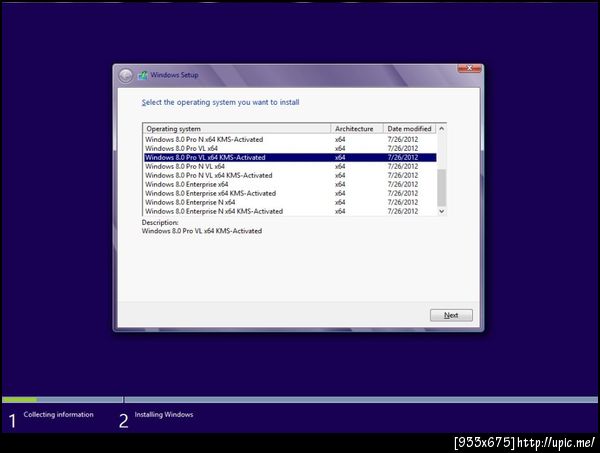The height and width of the screenshot is (453, 600).
Task: Click the back arrow in Windows Setup
Action: (126, 76)
